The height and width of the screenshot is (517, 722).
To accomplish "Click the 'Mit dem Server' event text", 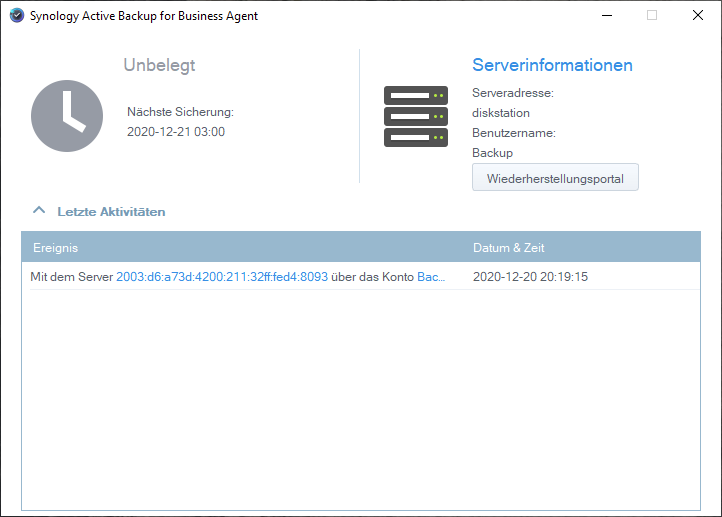I will (x=71, y=277).
